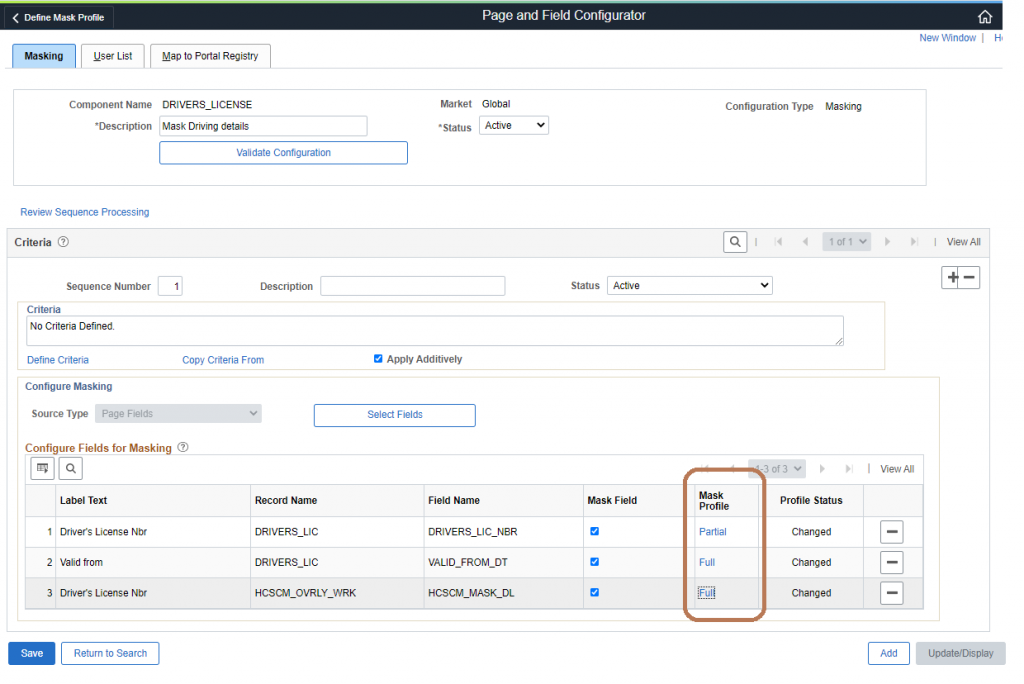Open Full mask profile for VALID_FROM_DT
The height and width of the screenshot is (684, 1024).
coord(707,562)
